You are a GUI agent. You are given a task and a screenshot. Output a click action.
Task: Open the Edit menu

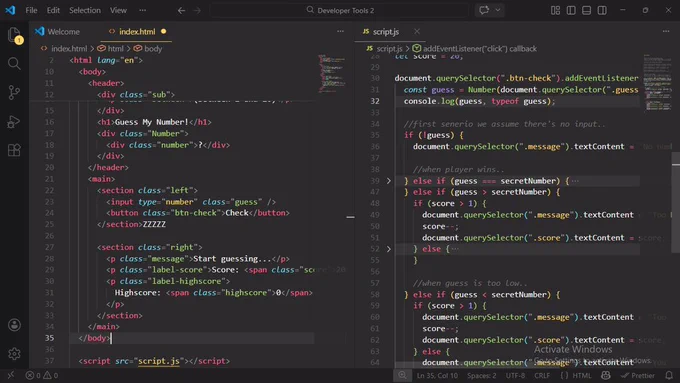point(53,10)
